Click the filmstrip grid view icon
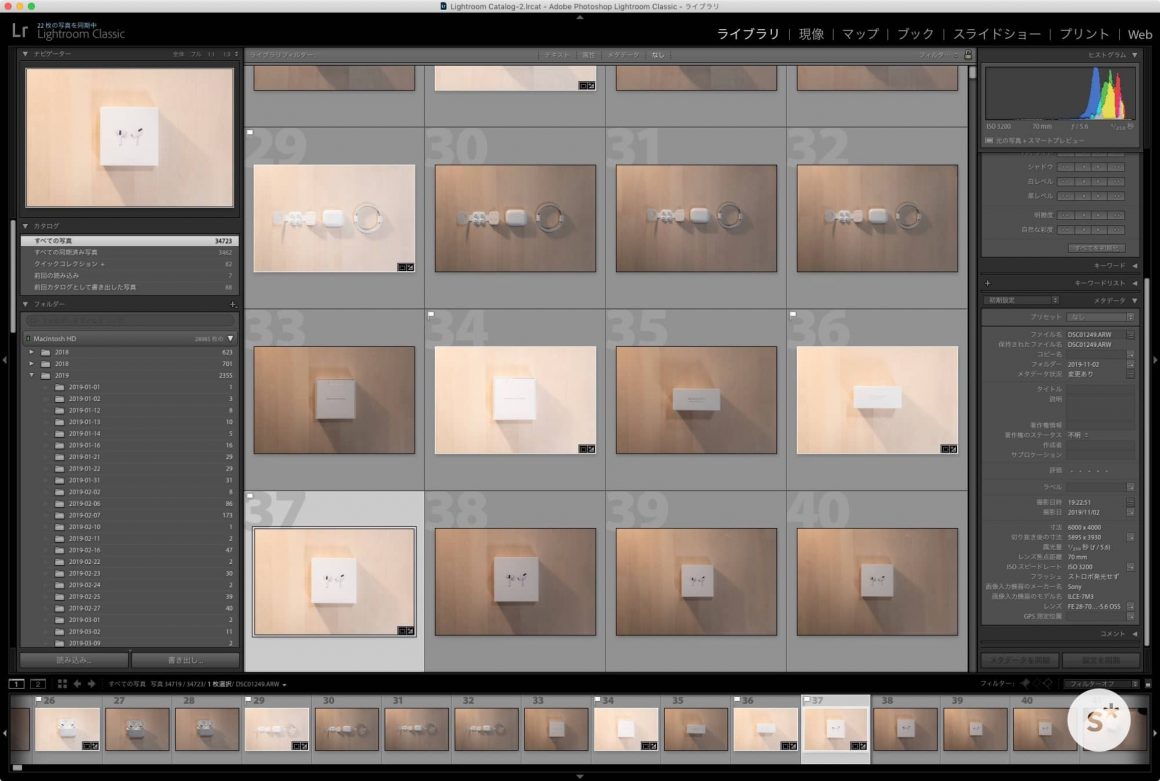This screenshot has height=781, width=1160. [62, 684]
